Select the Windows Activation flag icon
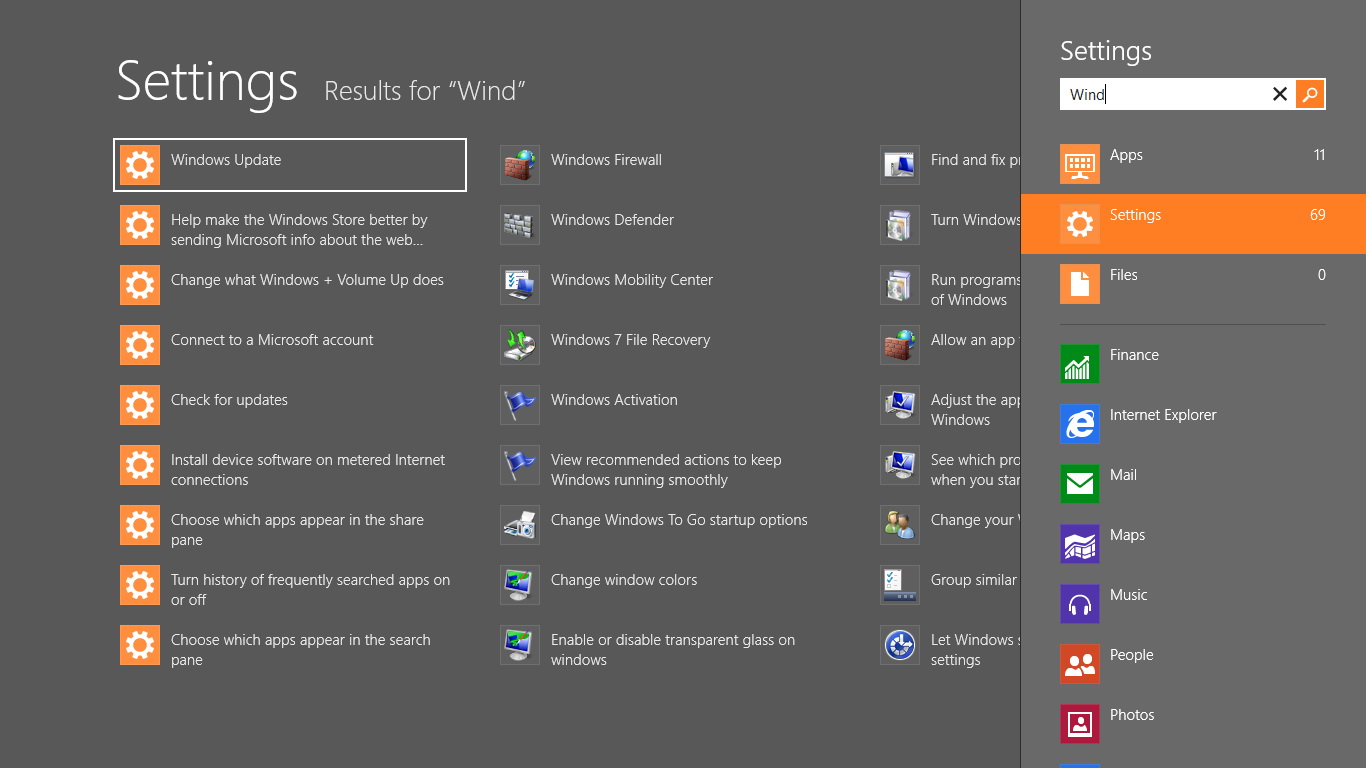 [520, 405]
